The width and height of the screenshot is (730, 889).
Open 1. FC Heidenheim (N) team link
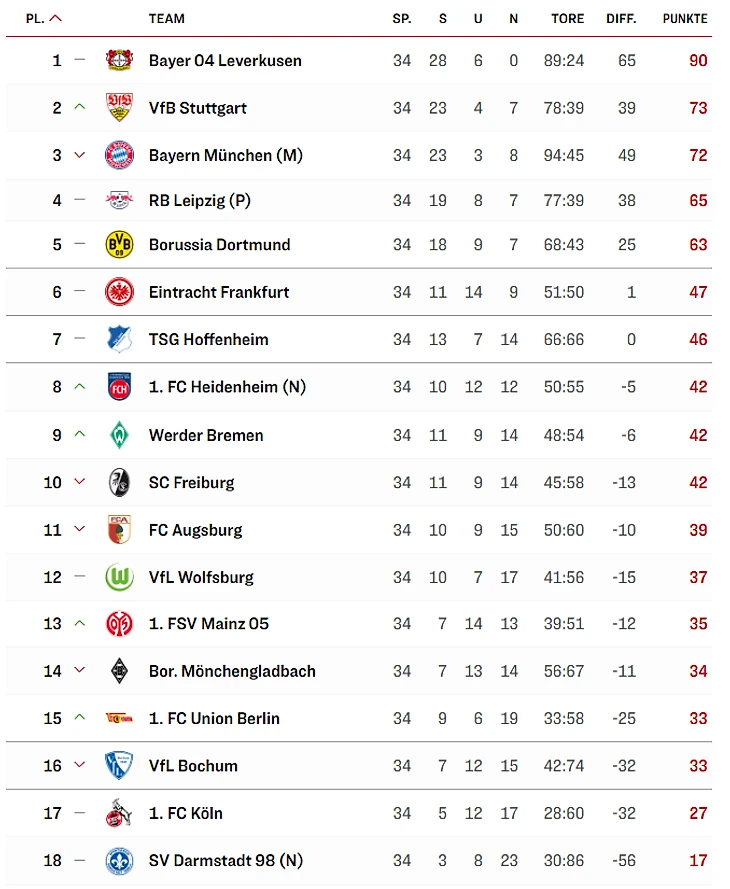tap(227, 387)
